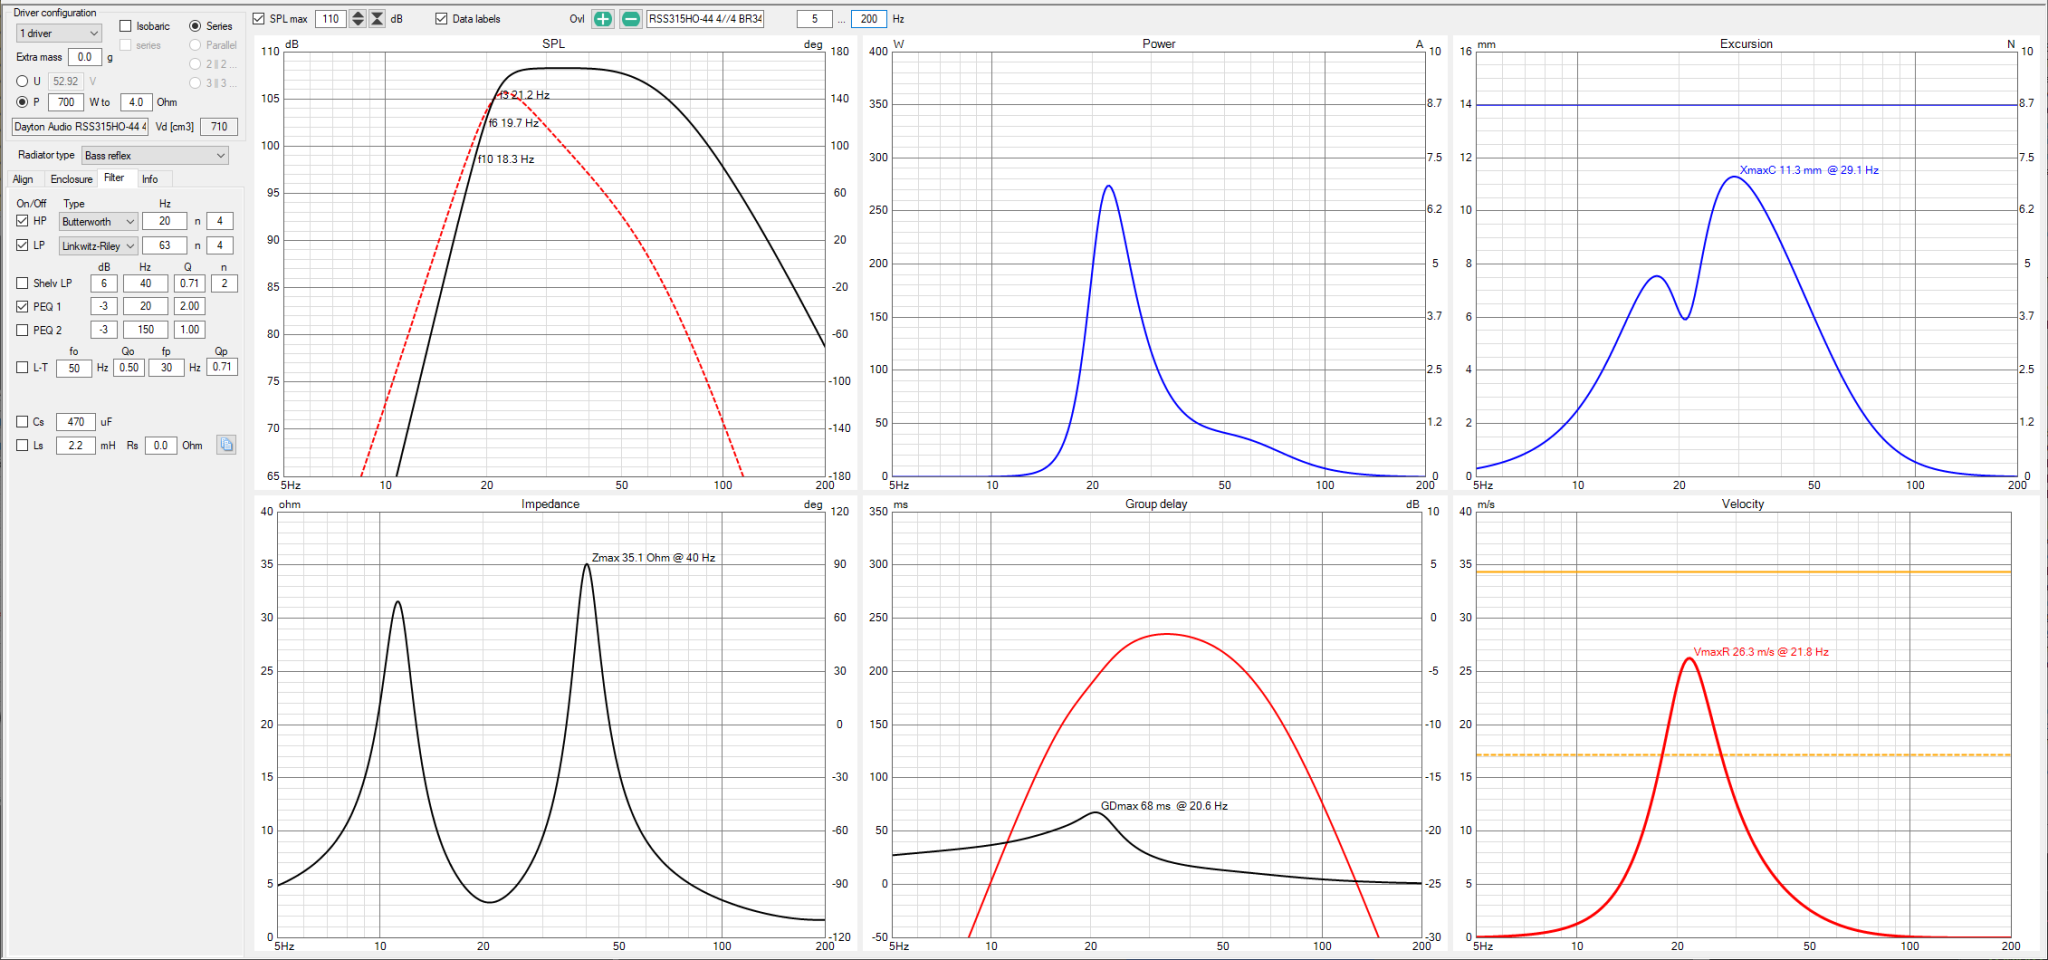Viewport: 2048px width, 960px height.
Task: Select the U voltage radio button
Action: point(22,81)
